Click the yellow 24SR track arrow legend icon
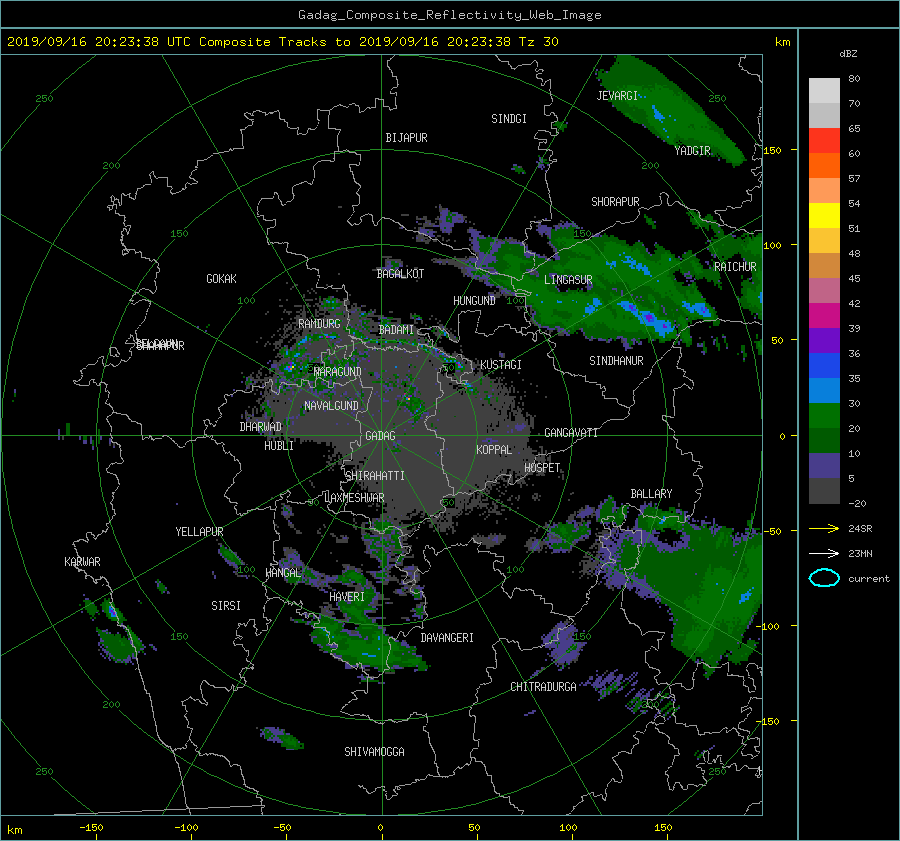The image size is (900, 841). click(824, 528)
